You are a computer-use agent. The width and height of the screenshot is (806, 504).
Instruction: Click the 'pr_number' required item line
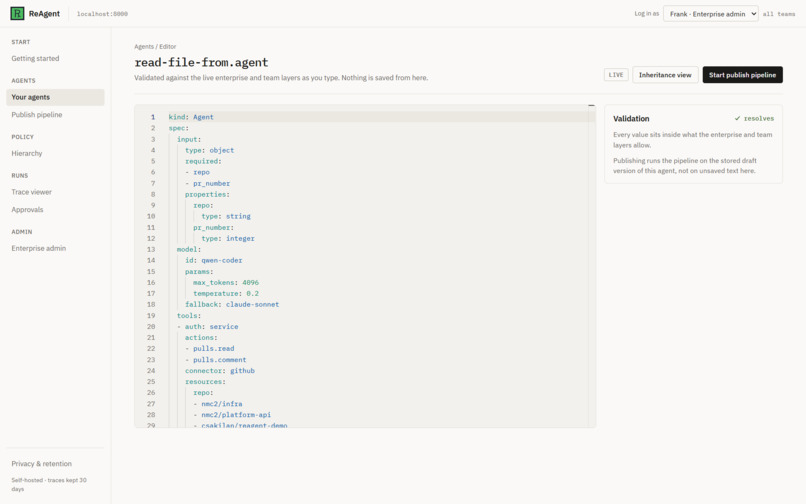[208, 184]
